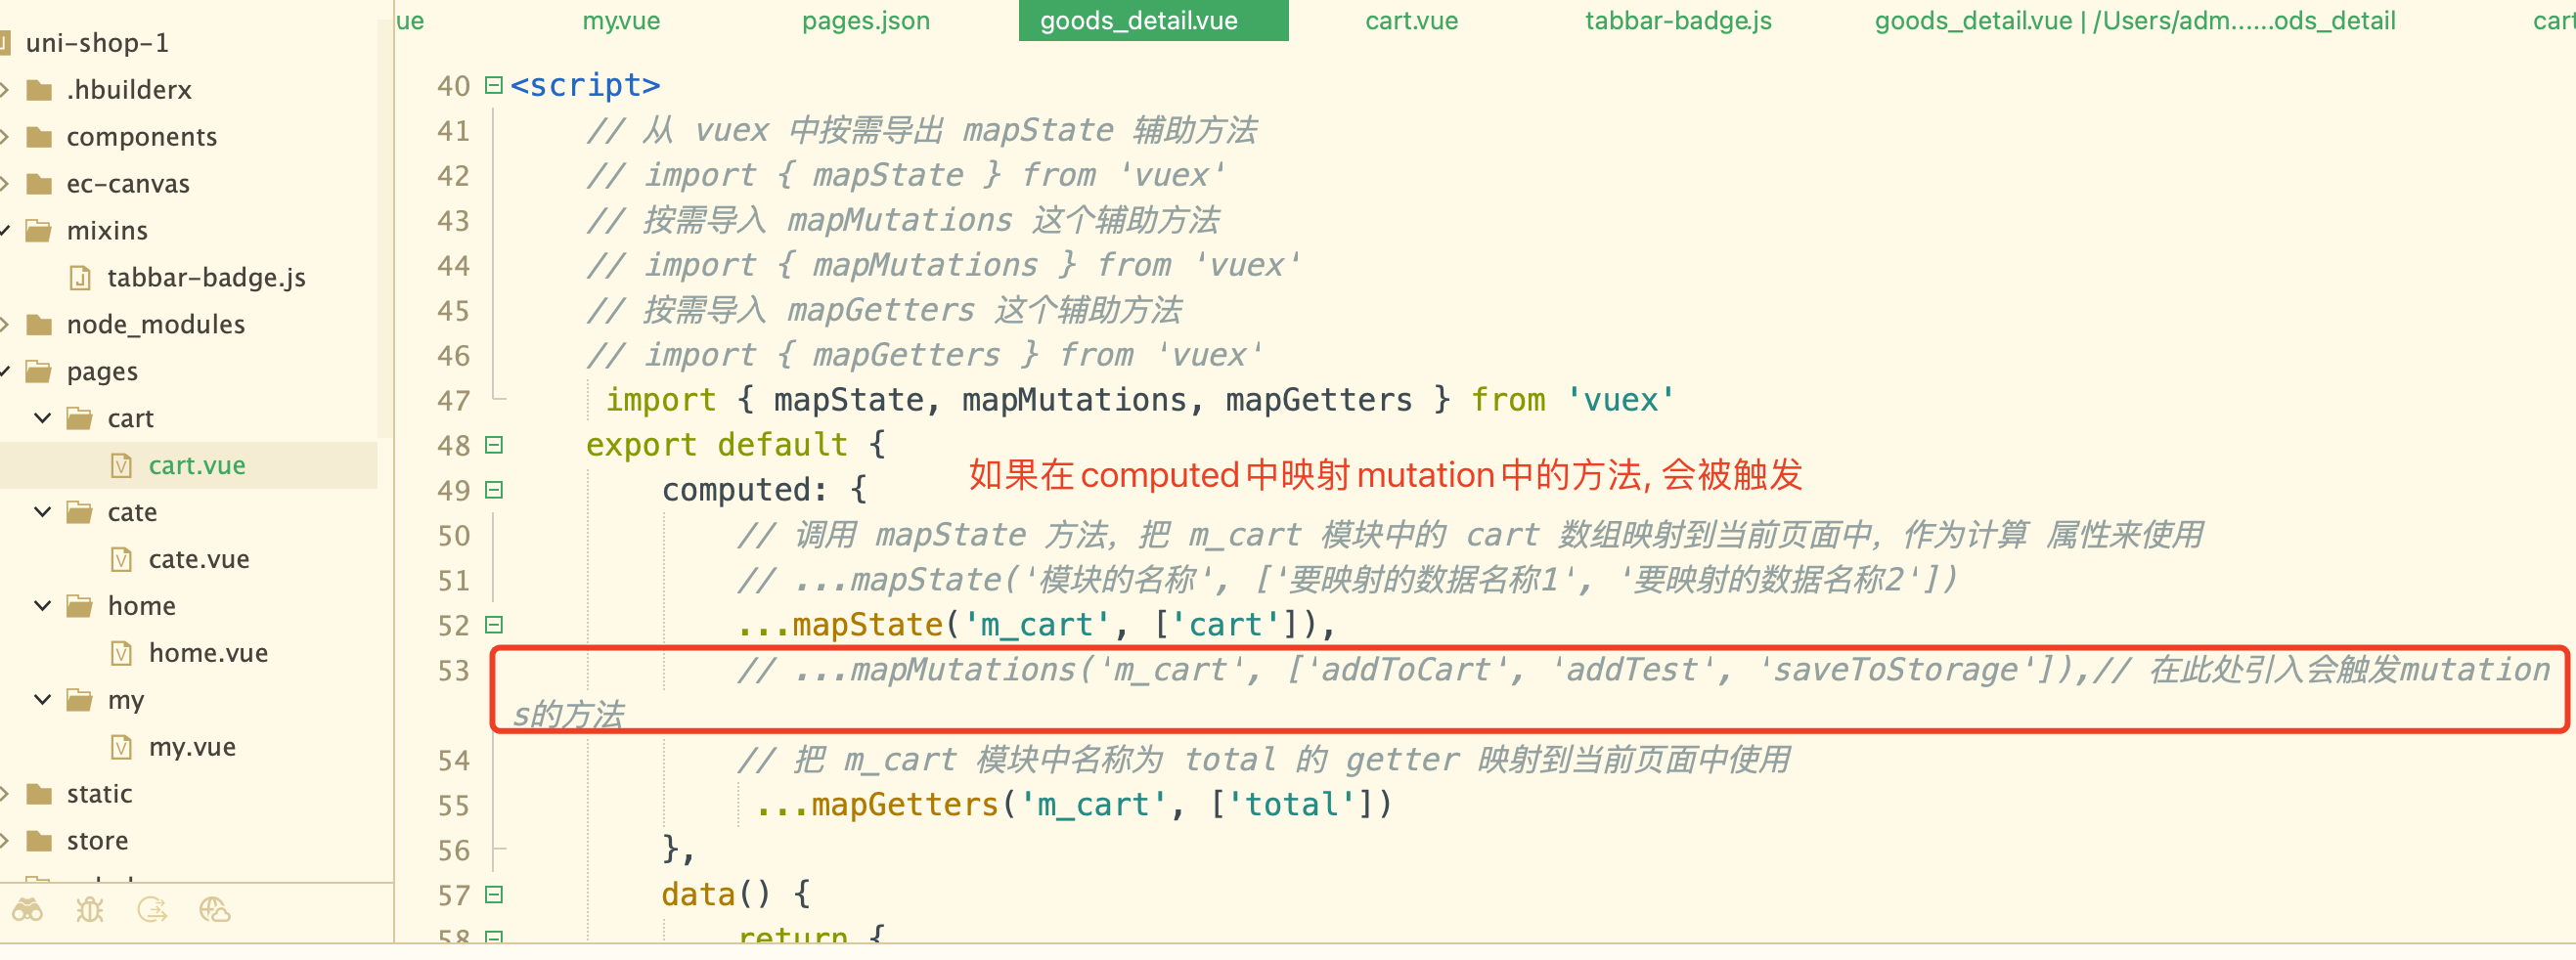Select the store folder label
The height and width of the screenshot is (960, 2576).
[97, 841]
